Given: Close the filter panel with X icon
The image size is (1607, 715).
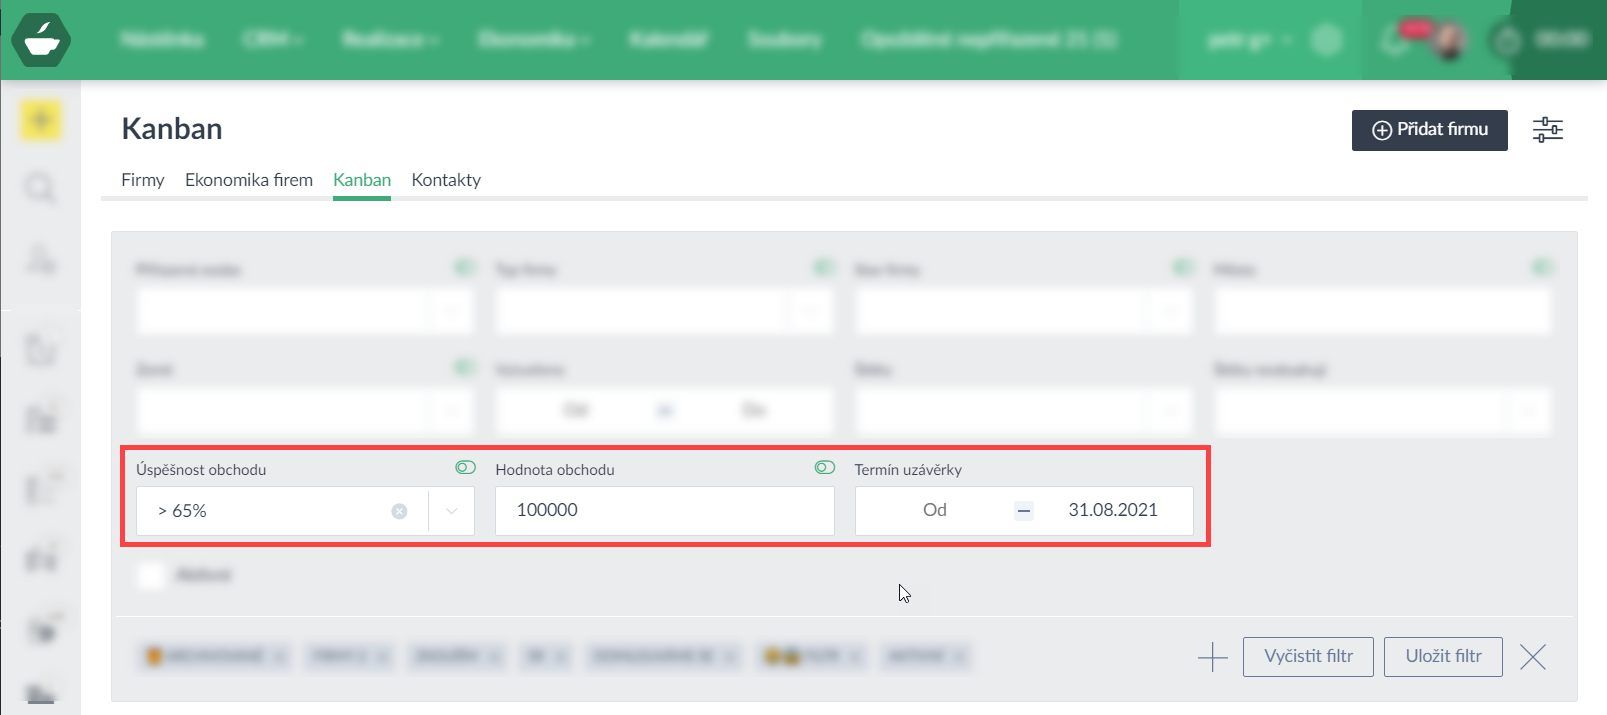Looking at the screenshot, I should click(x=1532, y=657).
